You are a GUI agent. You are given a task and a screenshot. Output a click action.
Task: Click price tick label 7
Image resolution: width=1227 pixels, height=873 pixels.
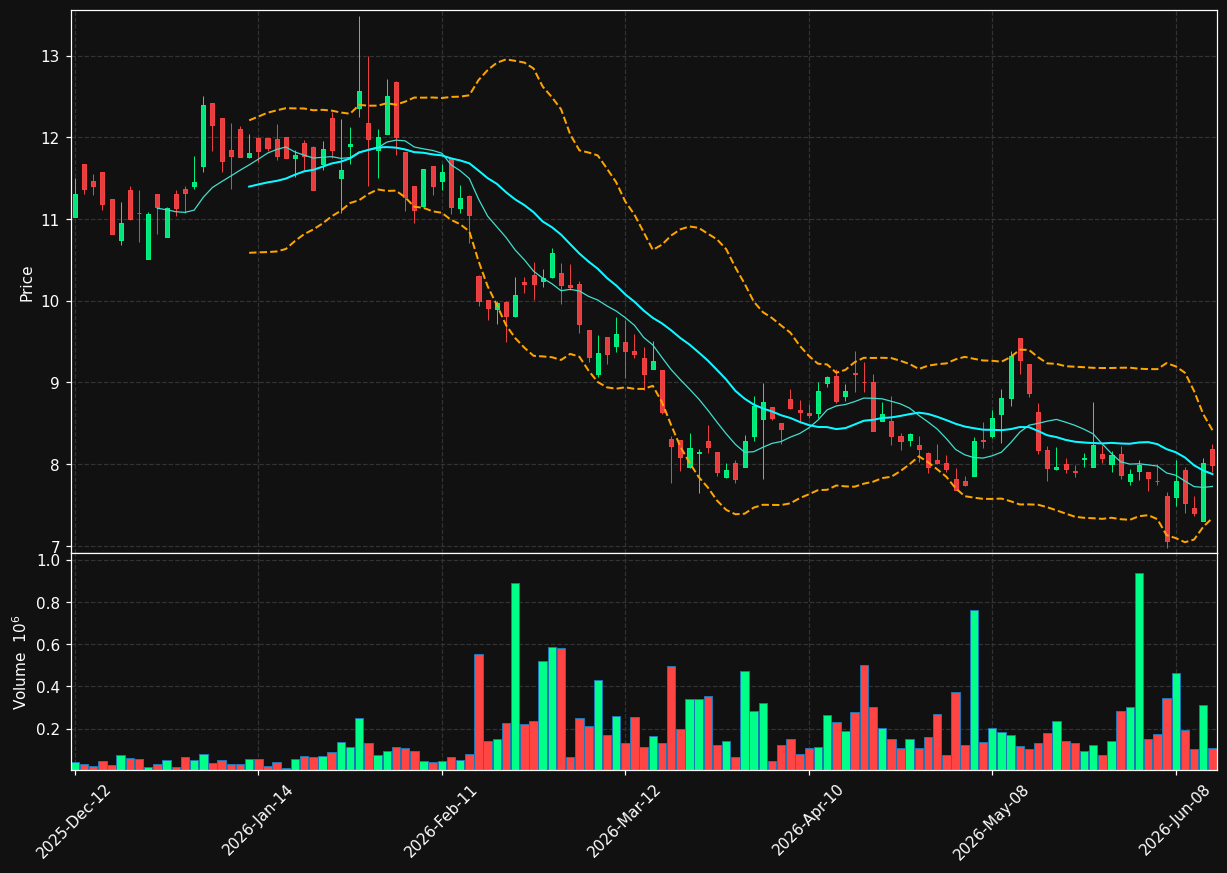(54, 547)
